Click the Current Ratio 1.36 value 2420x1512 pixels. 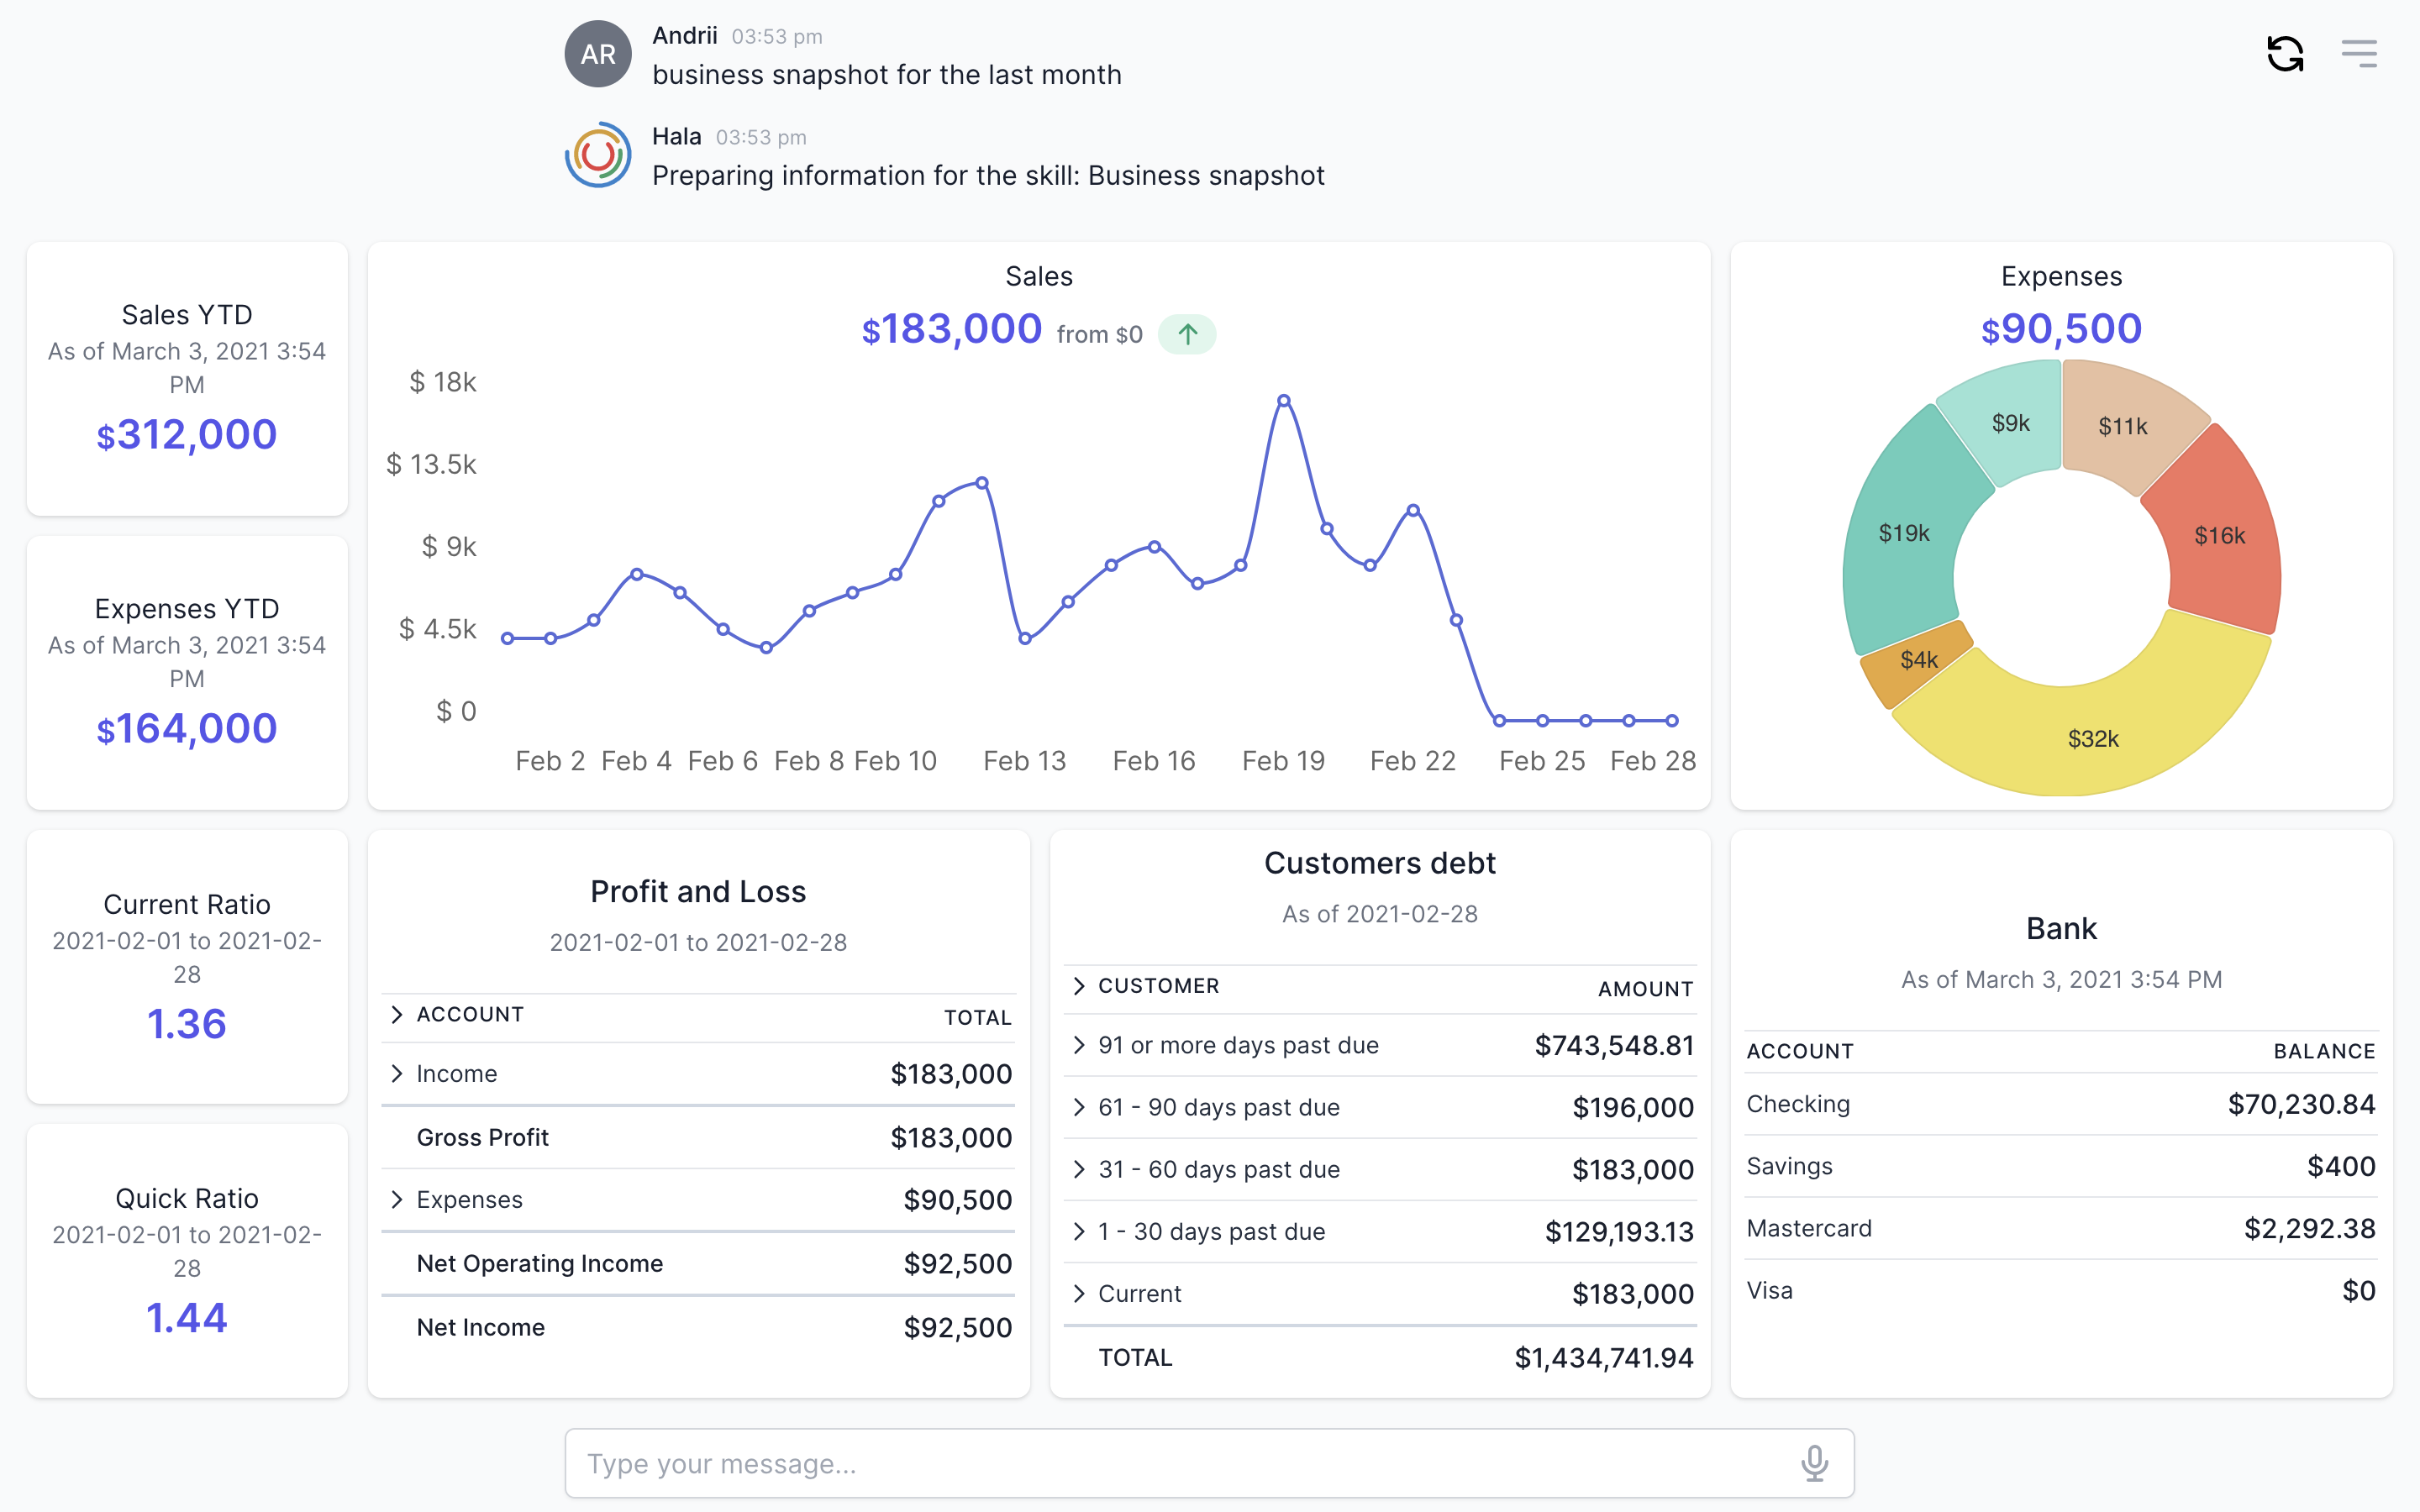click(187, 1023)
